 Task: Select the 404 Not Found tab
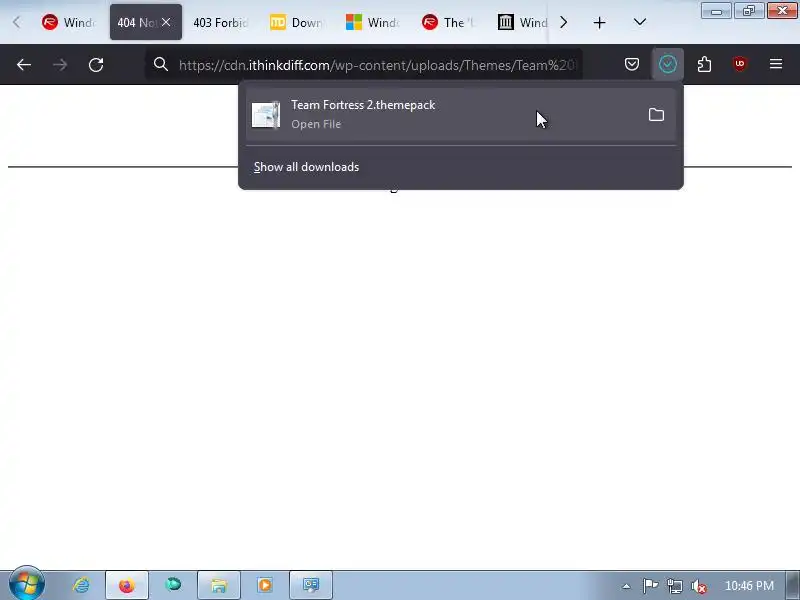pos(137,22)
